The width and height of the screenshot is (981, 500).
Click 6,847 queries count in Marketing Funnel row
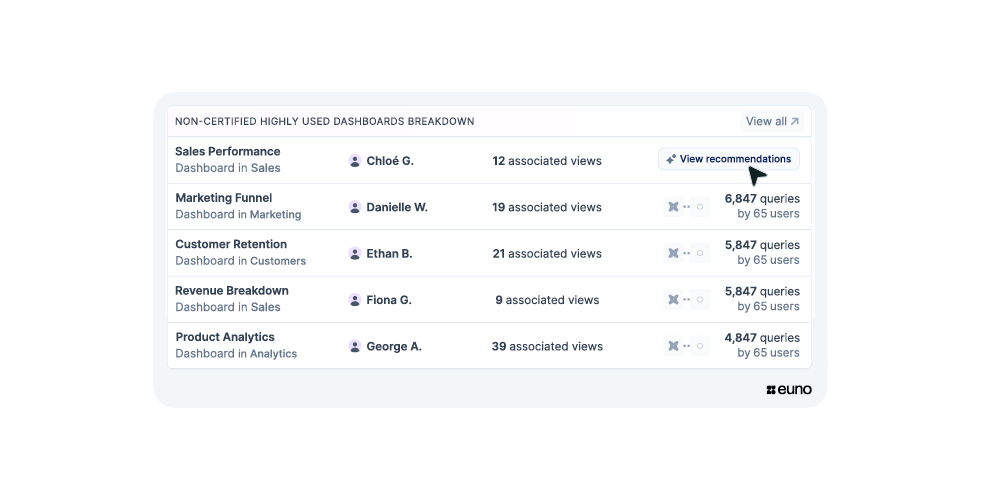[x=762, y=199]
